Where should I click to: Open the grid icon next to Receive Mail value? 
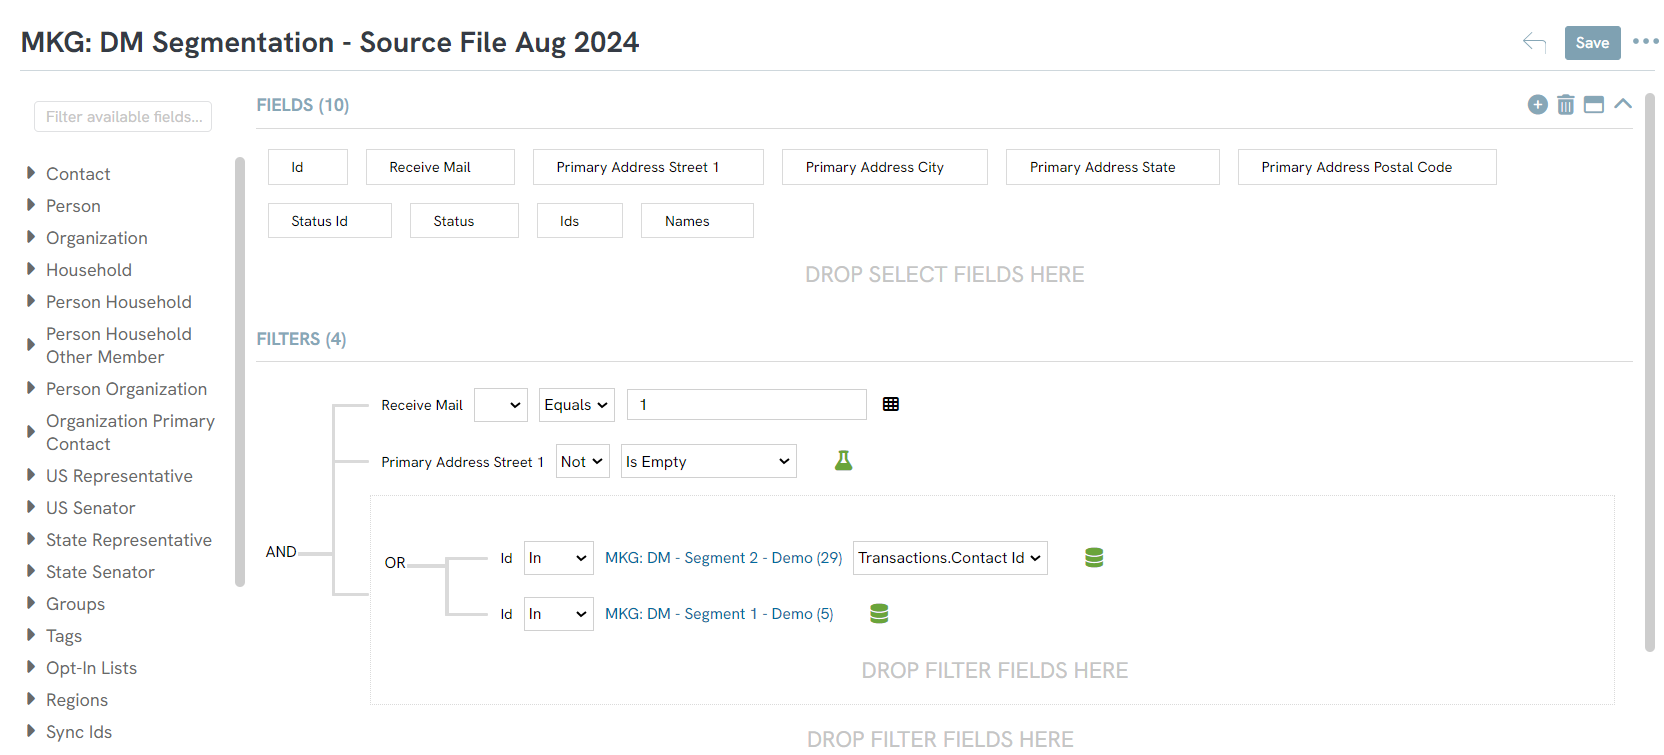[891, 404]
